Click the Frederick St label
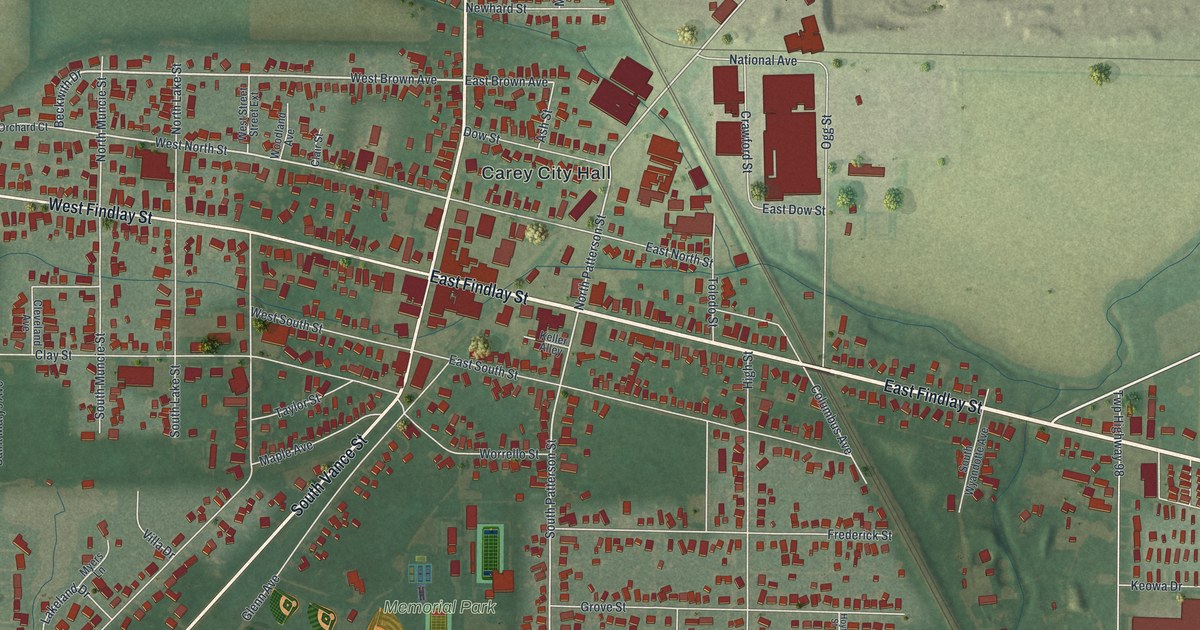1200x630 pixels. pyautogui.click(x=860, y=536)
